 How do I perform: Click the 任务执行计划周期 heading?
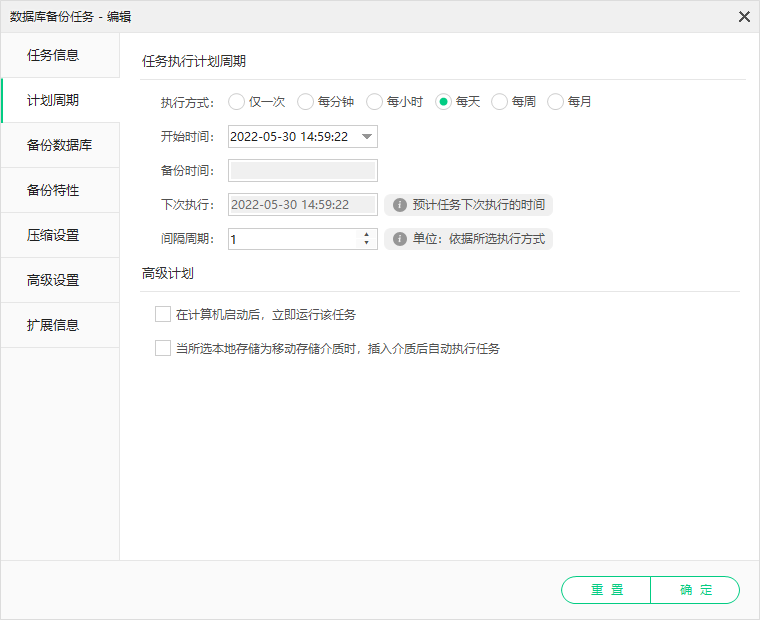point(194,61)
